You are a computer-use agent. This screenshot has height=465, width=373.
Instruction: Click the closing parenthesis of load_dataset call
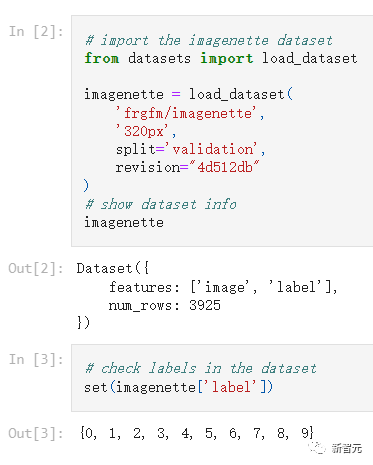click(x=86, y=185)
